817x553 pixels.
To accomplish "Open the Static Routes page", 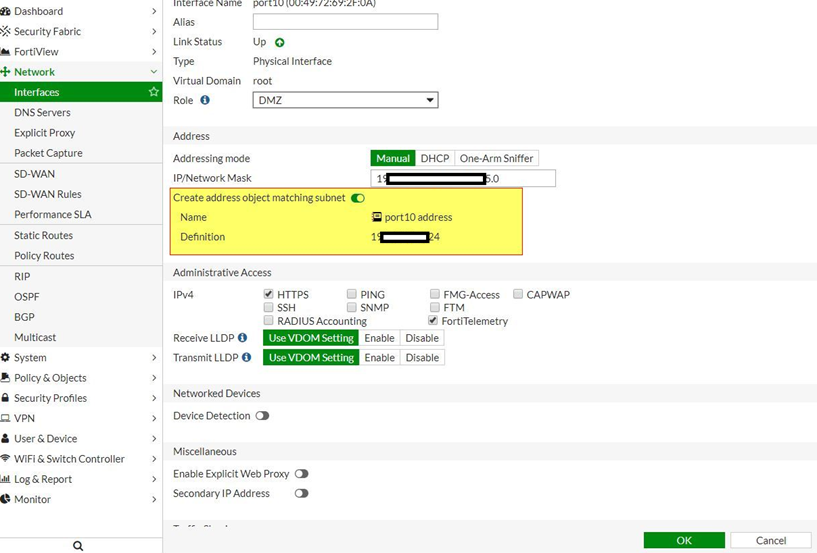I will pyautogui.click(x=43, y=235).
